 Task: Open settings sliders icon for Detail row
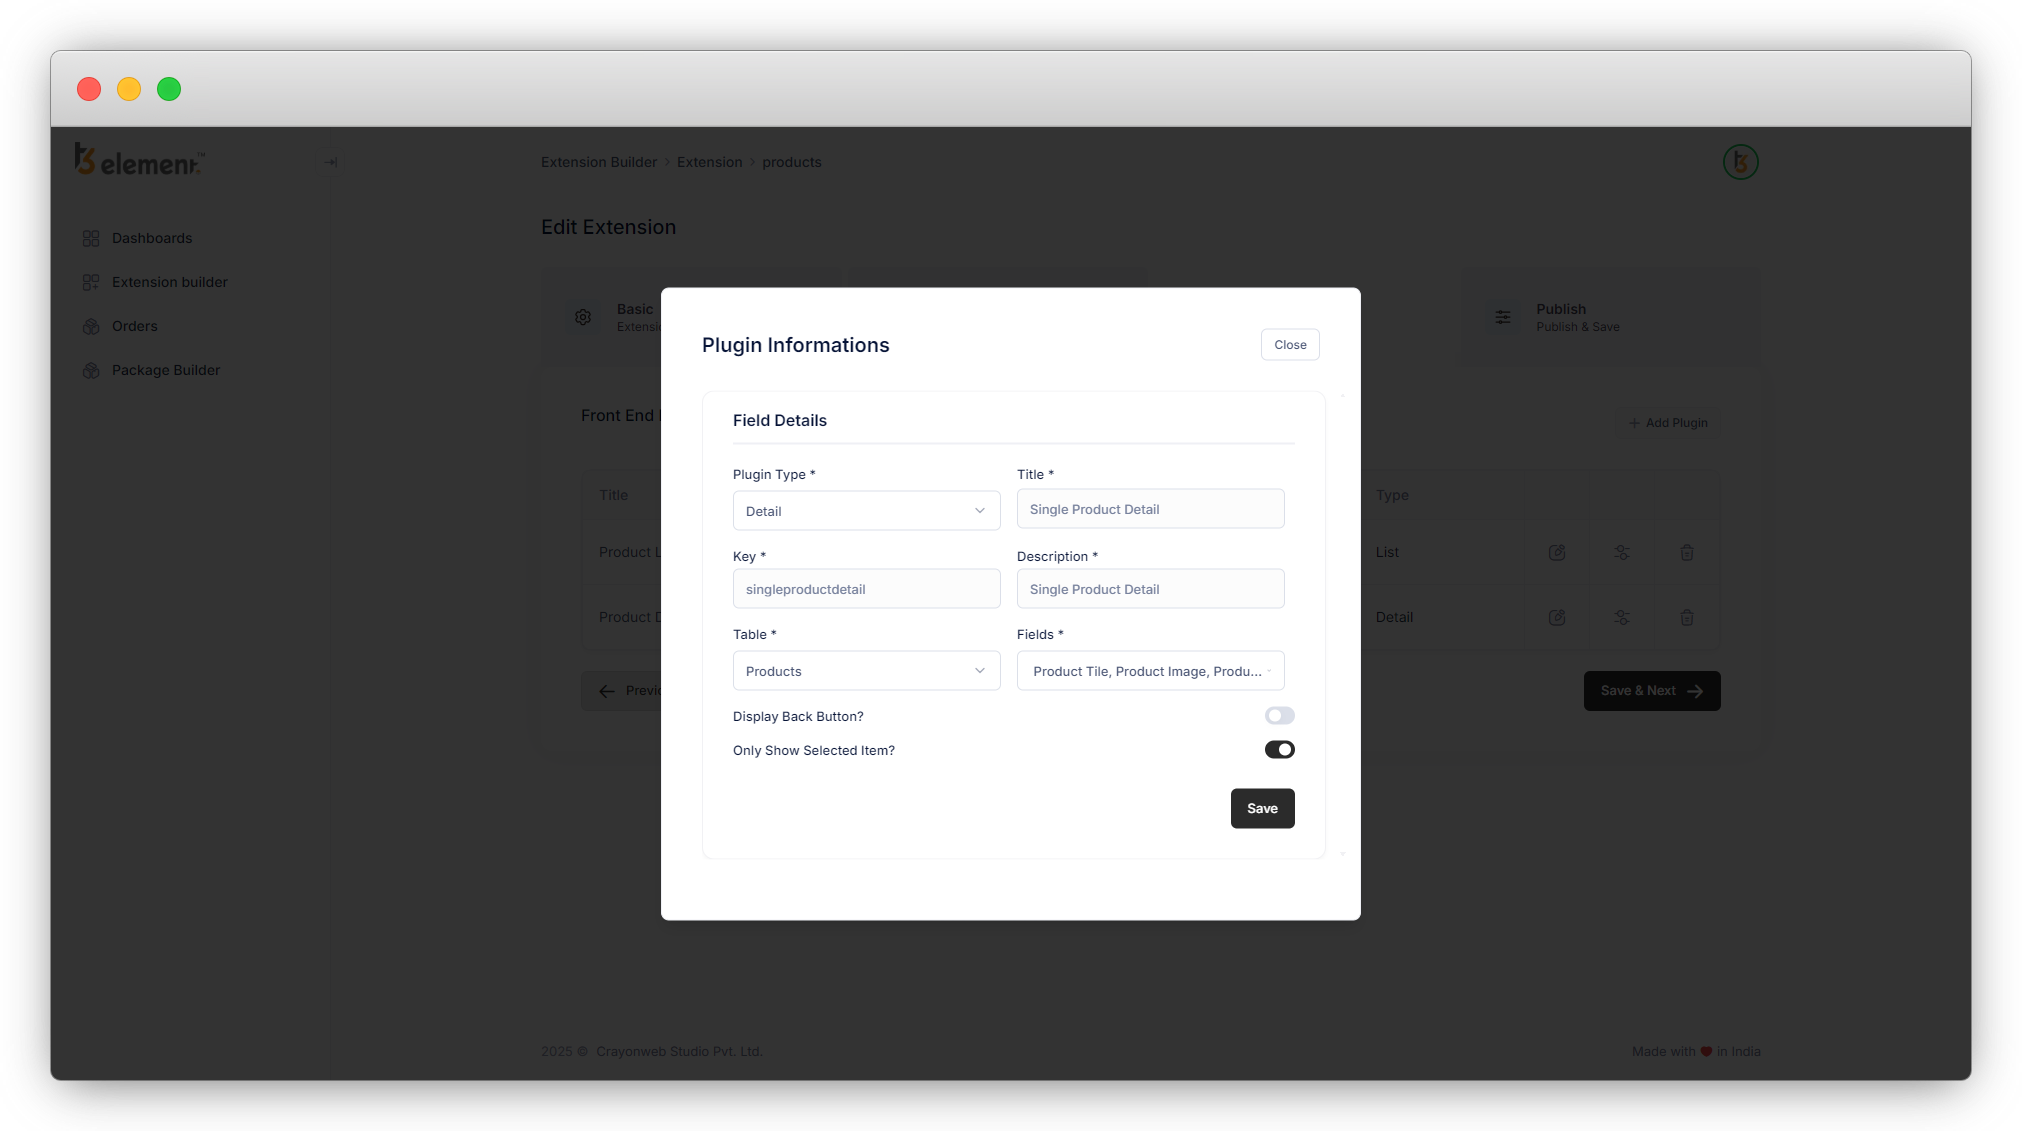1621,618
